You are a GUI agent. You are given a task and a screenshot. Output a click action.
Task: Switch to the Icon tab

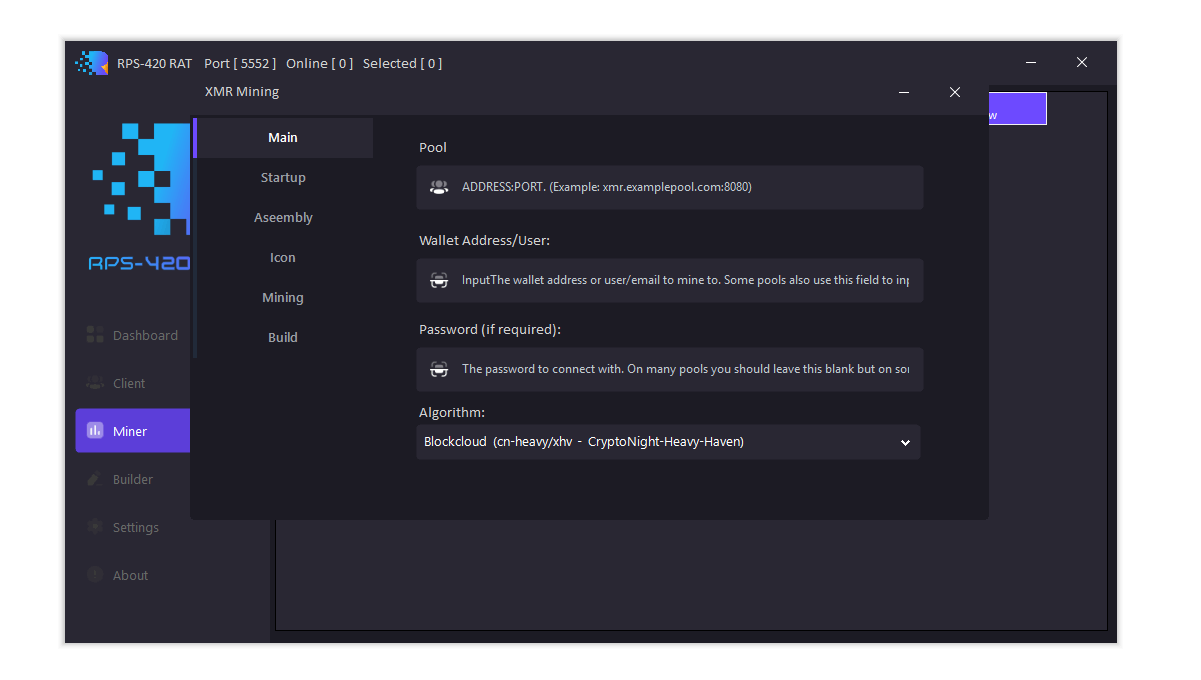(283, 257)
